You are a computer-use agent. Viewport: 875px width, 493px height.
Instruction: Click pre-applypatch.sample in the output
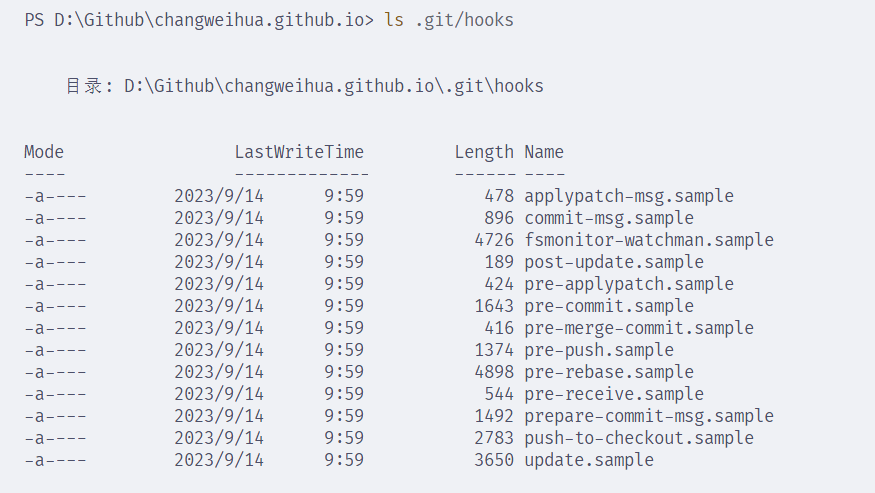pos(628,284)
